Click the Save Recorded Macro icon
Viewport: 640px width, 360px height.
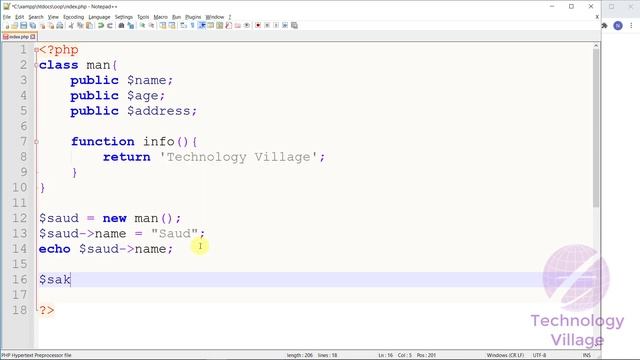[294, 26]
